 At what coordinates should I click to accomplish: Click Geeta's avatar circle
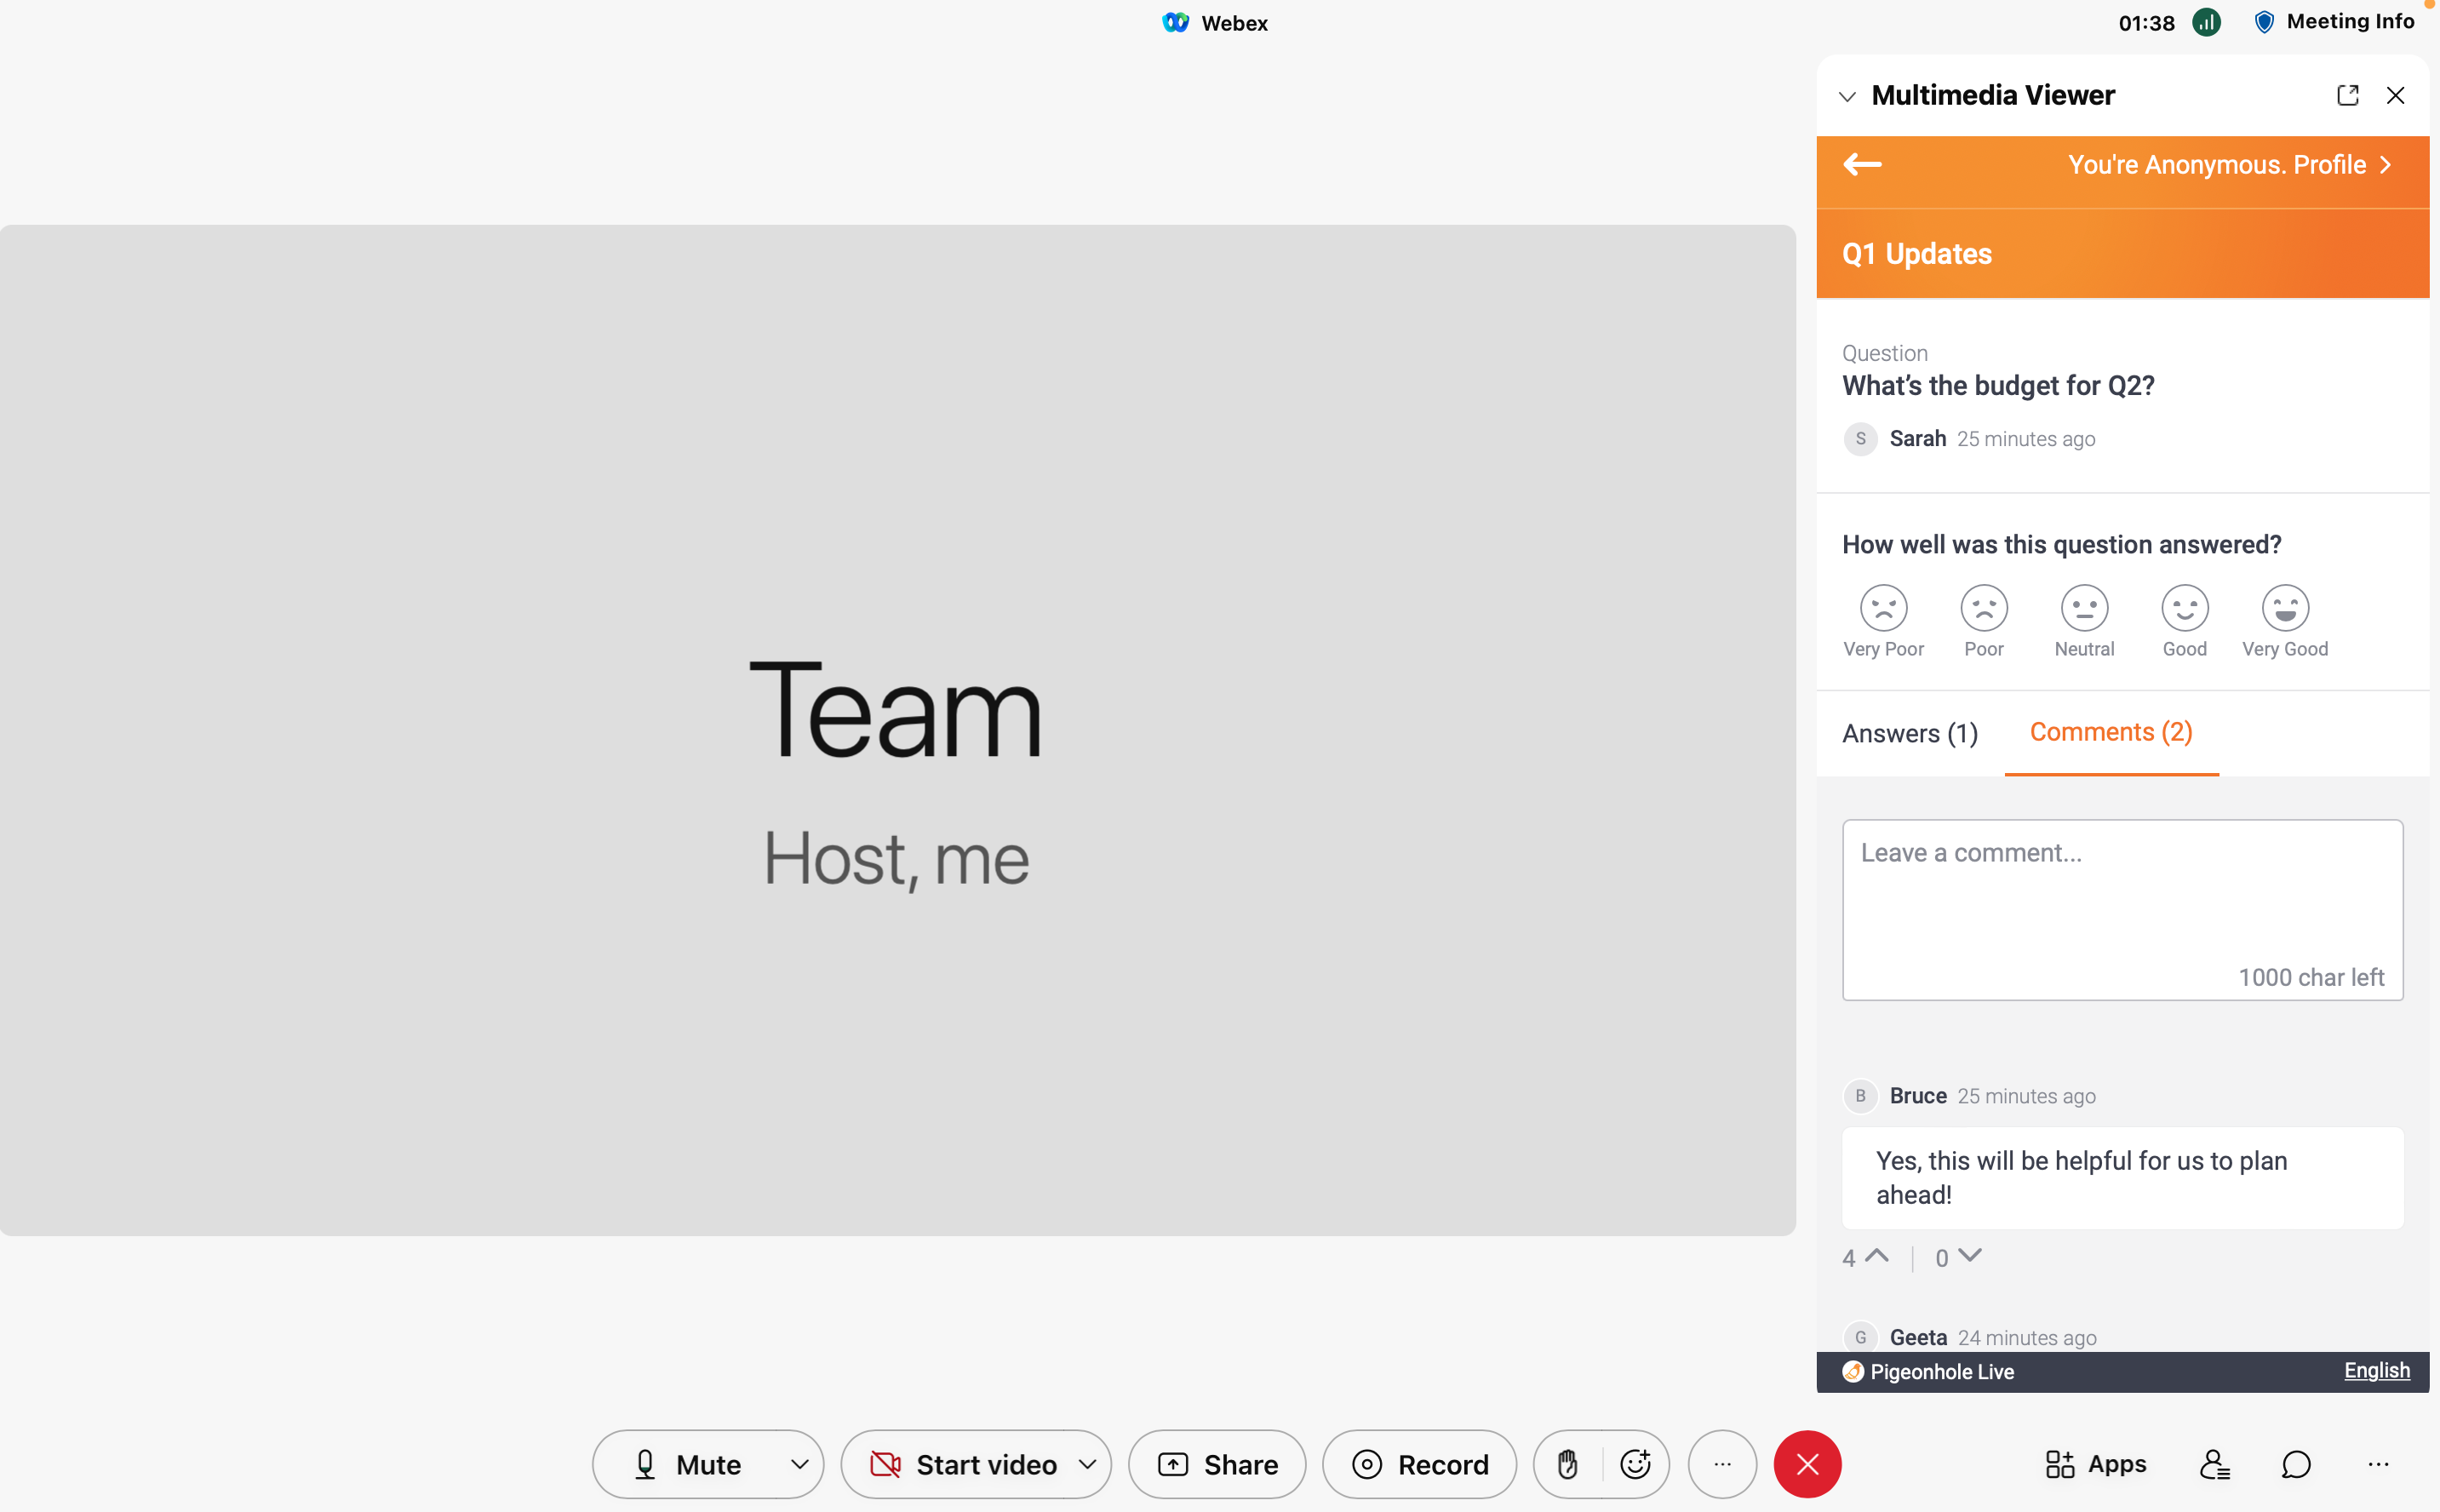click(x=1860, y=1337)
